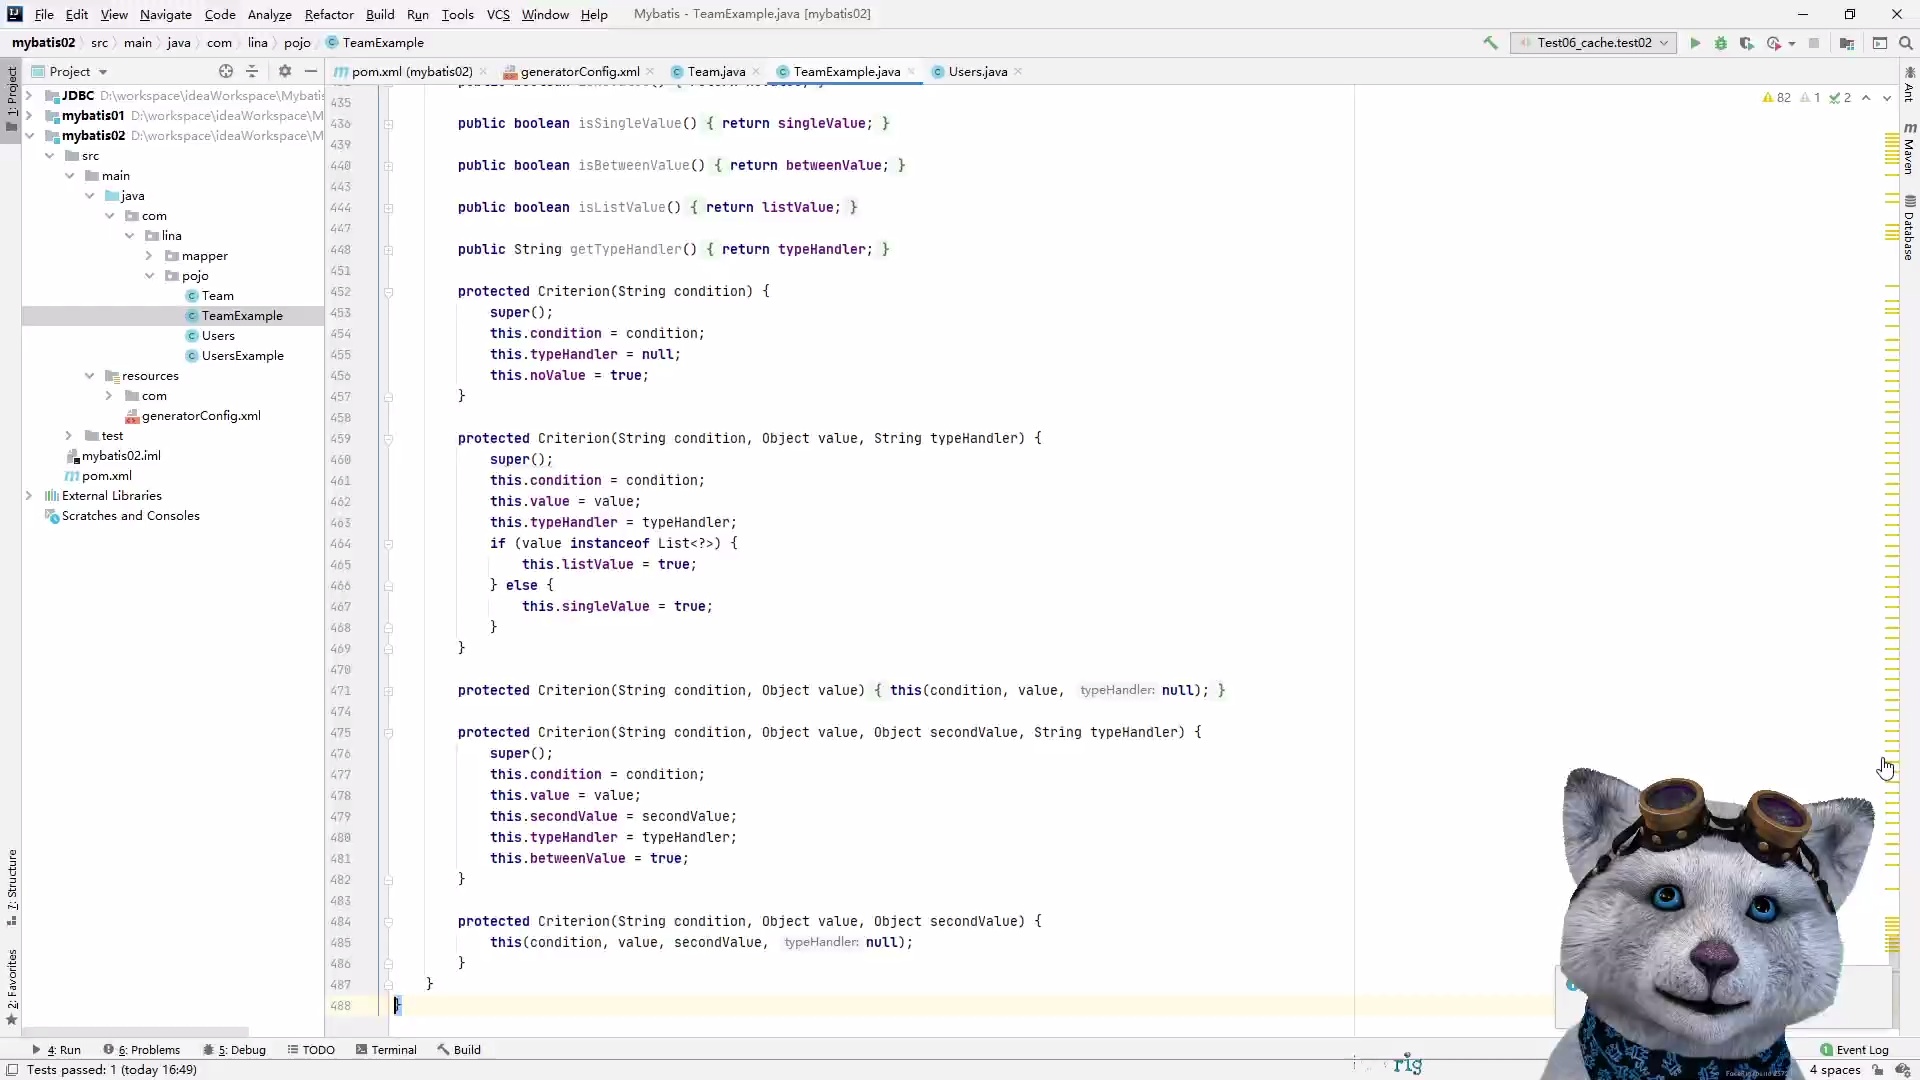This screenshot has width=1920, height=1080.
Task: Toggle the Maven tool window
Action: click(1909, 150)
